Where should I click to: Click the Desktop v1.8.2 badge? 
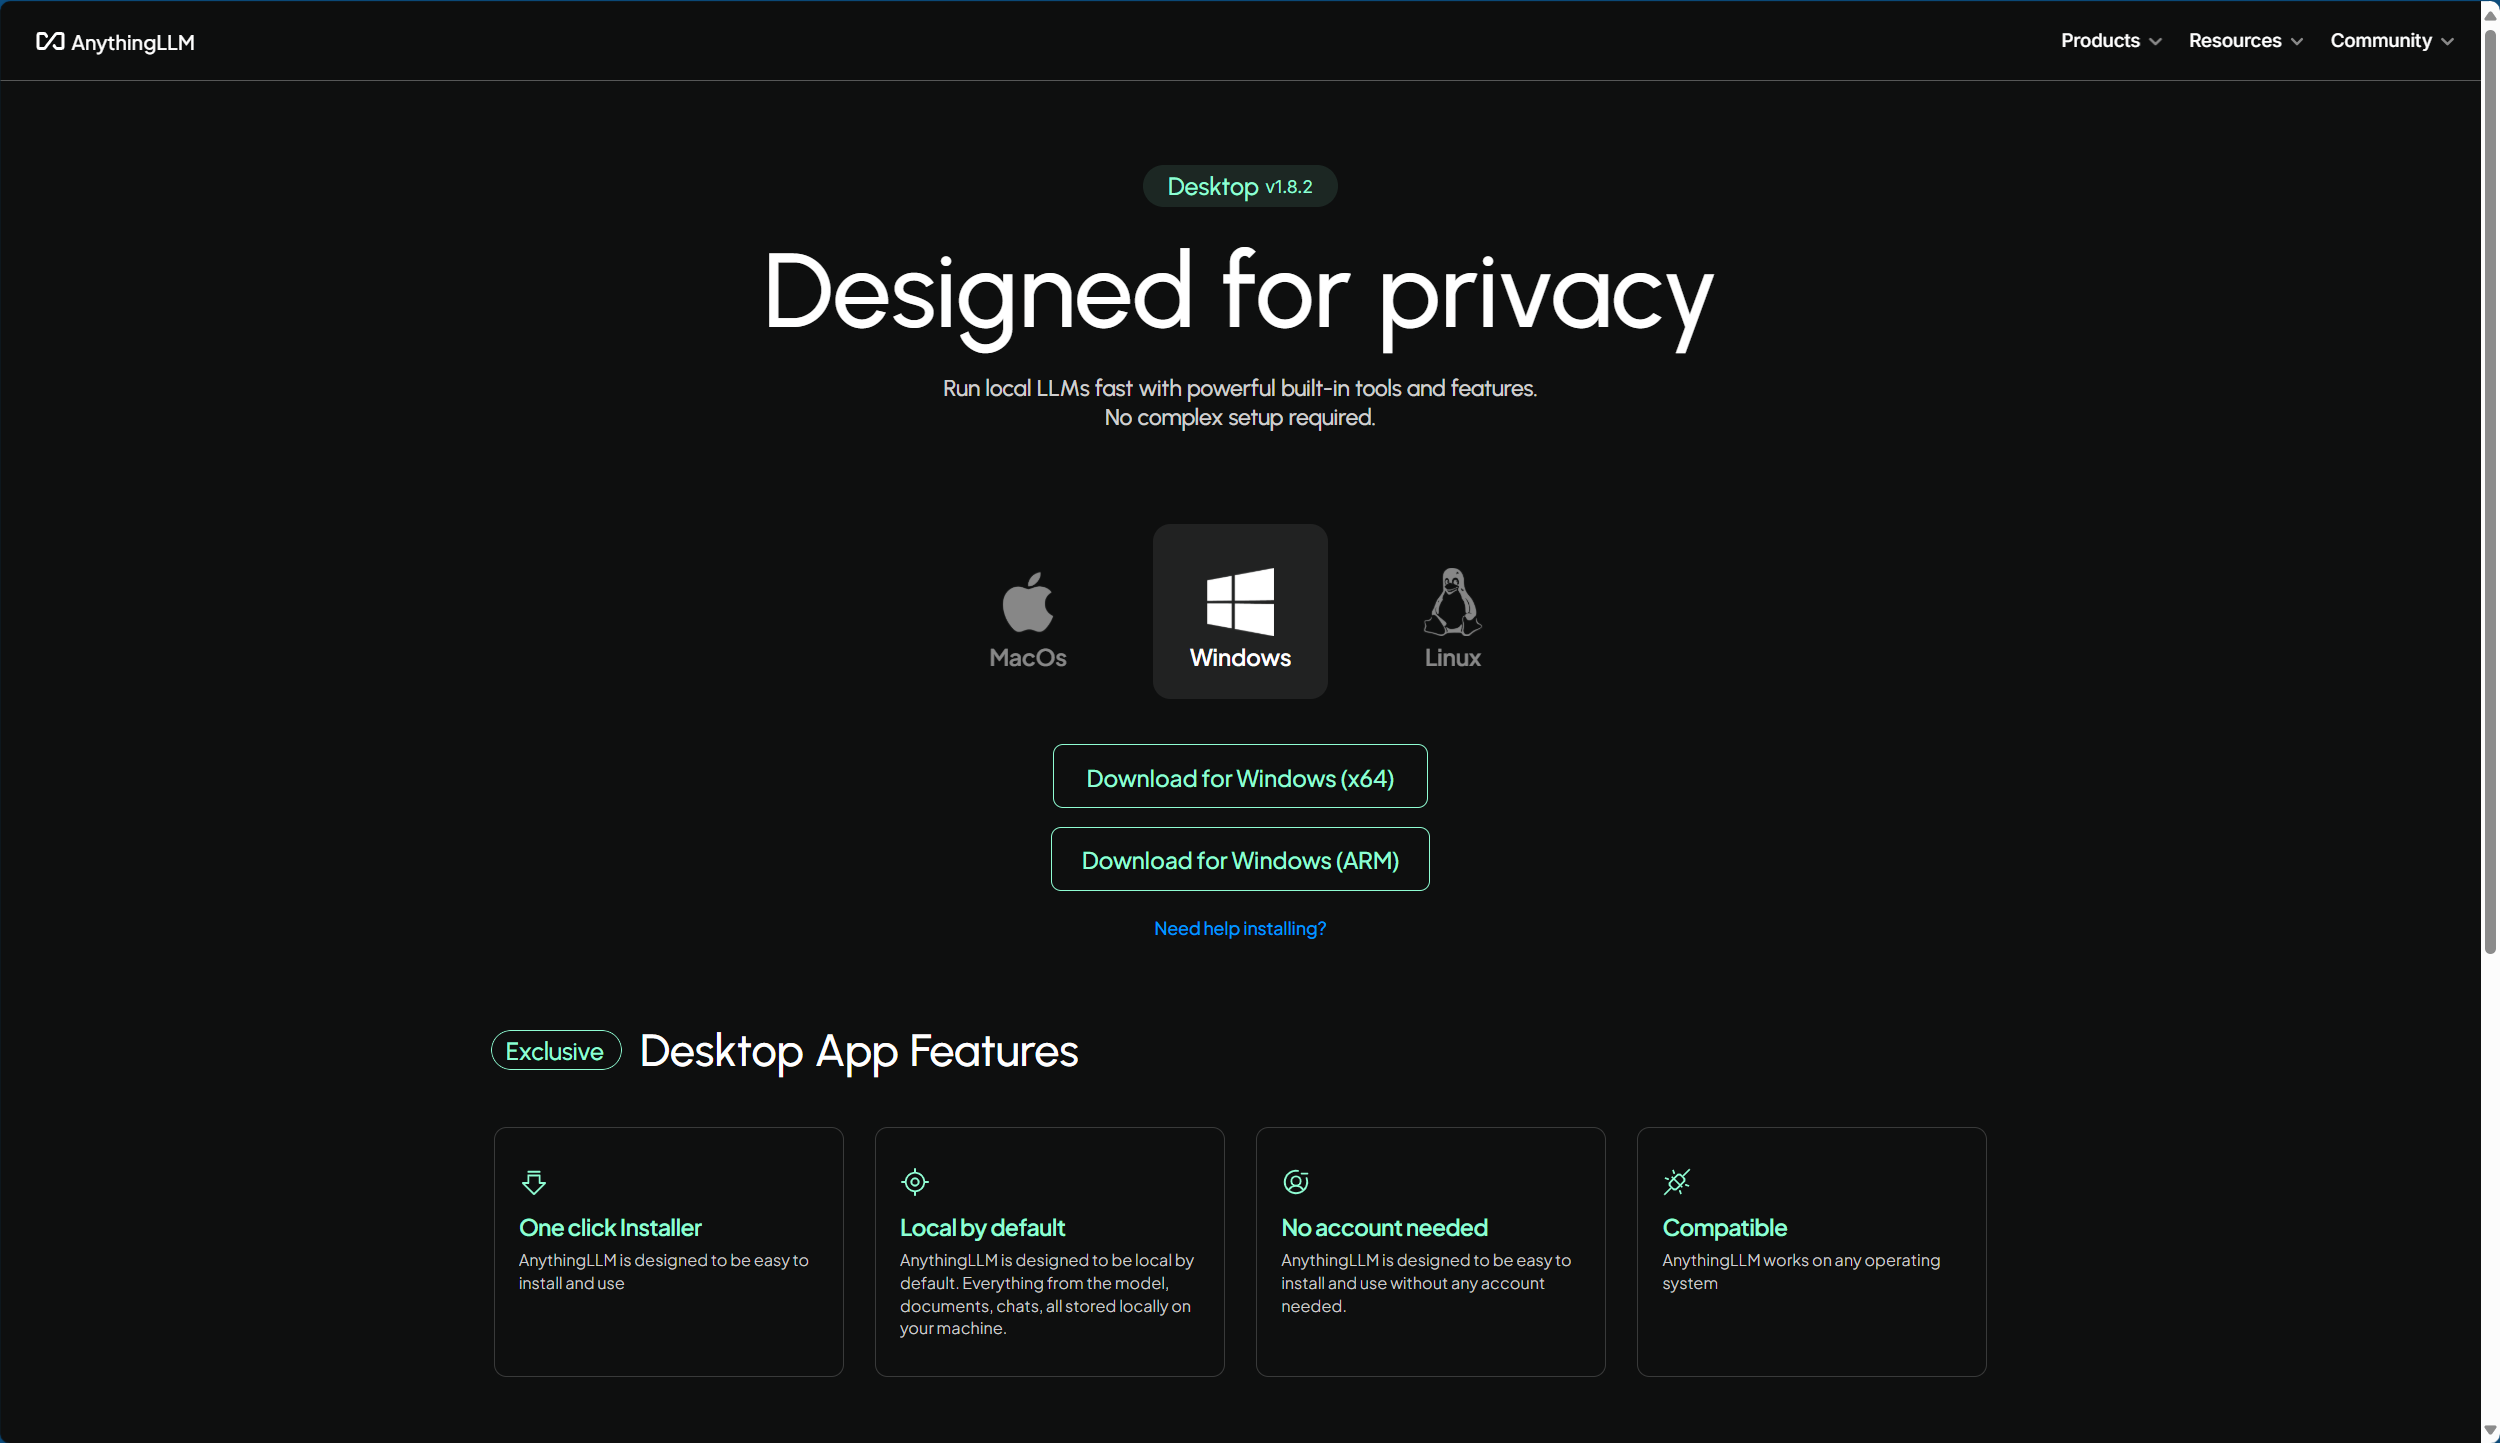click(1240, 186)
